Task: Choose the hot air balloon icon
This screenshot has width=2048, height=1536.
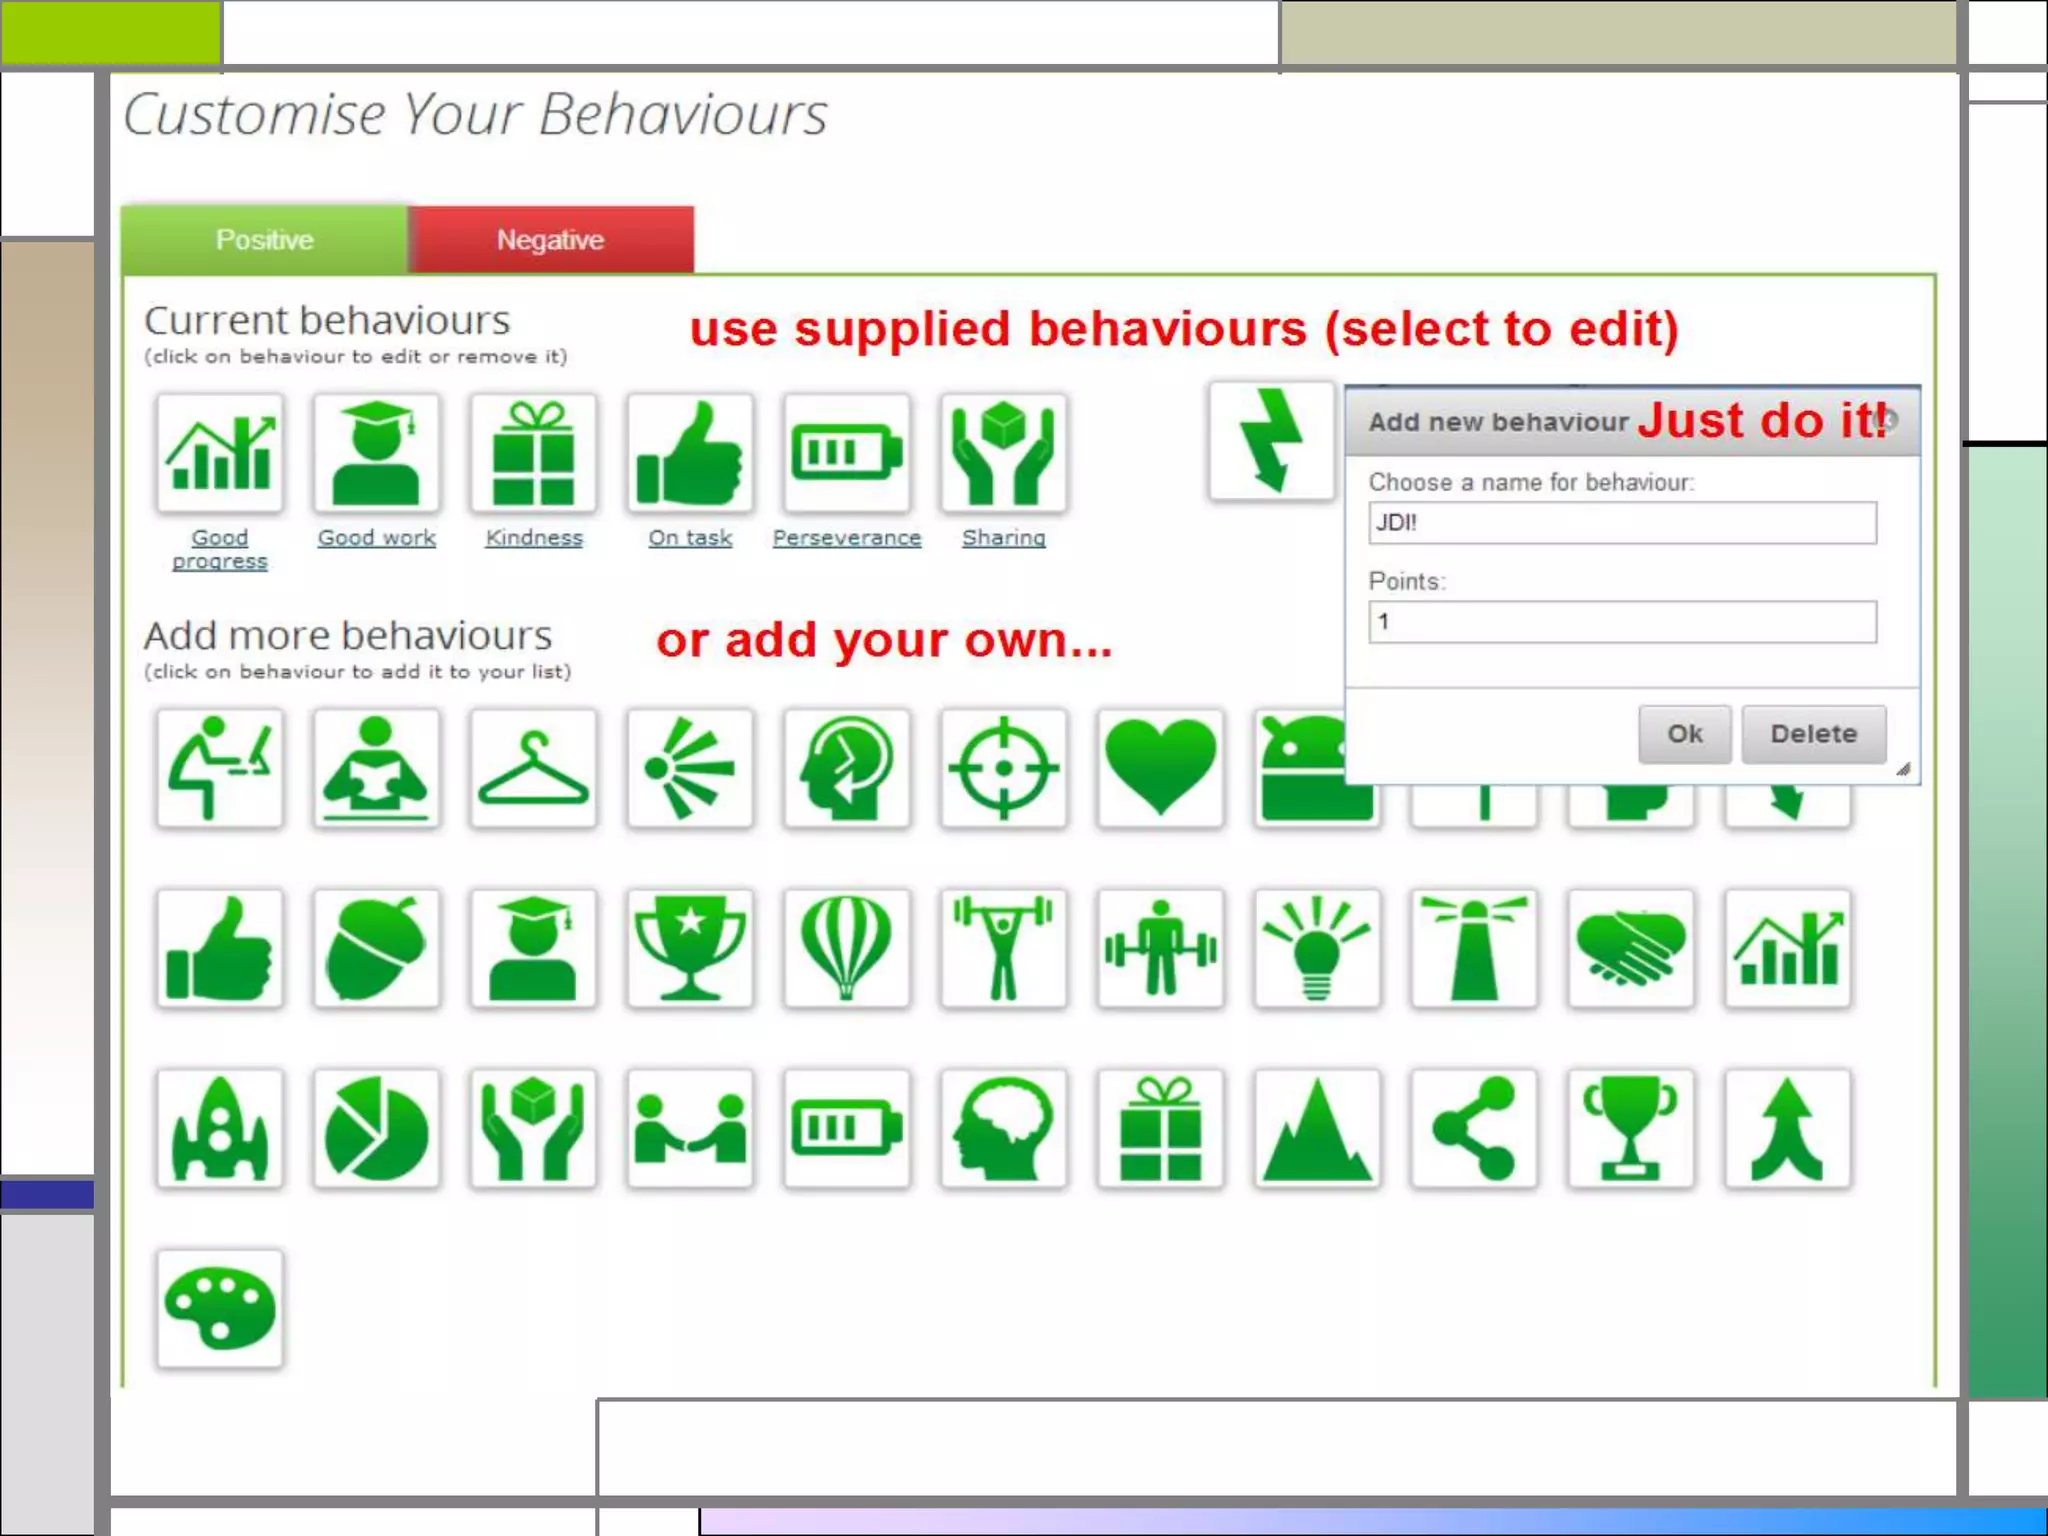Action: click(x=846, y=948)
